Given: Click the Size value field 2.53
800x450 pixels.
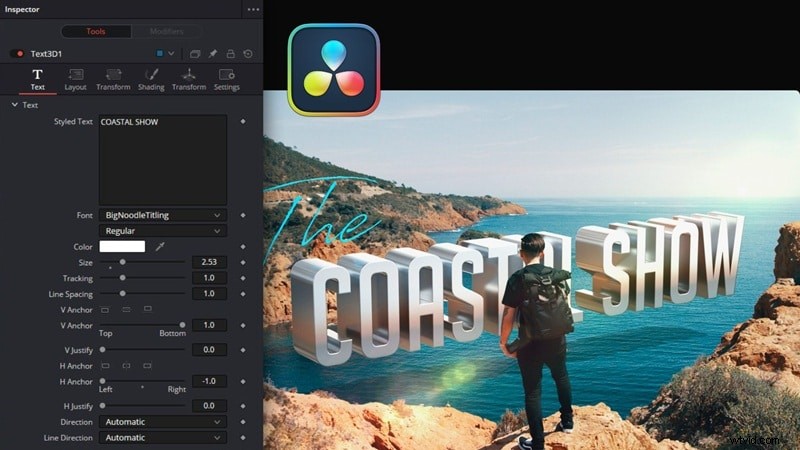Looking at the screenshot, I should tap(209, 262).
